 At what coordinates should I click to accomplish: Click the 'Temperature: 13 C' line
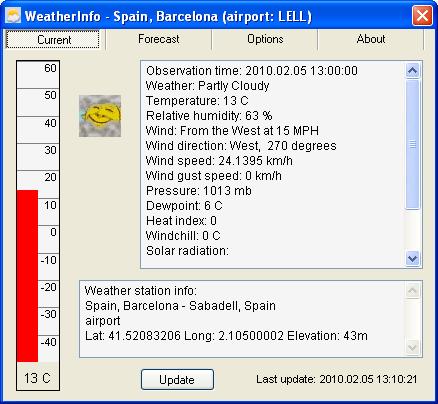click(197, 101)
